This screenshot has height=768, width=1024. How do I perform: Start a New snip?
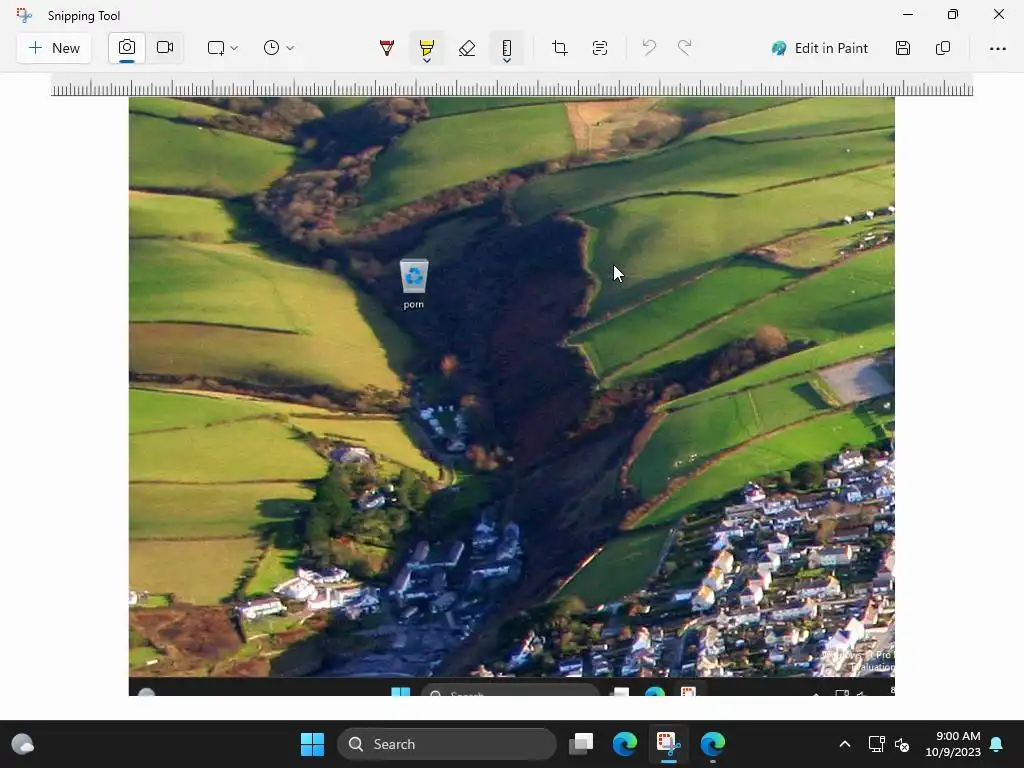[x=54, y=48]
